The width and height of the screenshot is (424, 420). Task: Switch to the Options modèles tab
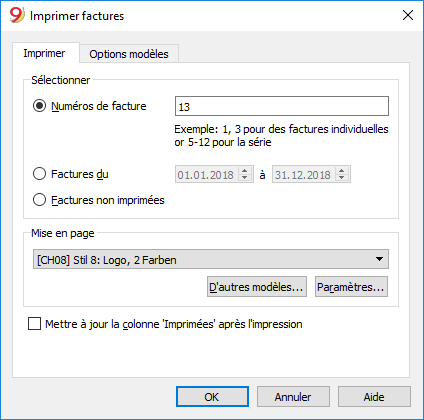point(129,54)
